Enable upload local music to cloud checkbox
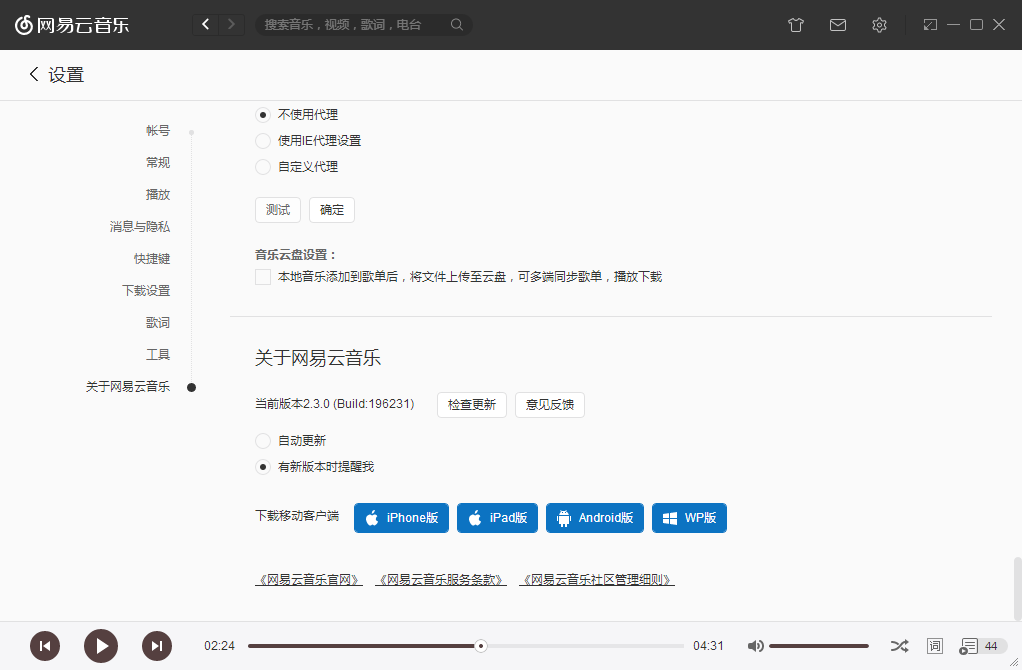This screenshot has height=670, width=1022. tap(263, 277)
